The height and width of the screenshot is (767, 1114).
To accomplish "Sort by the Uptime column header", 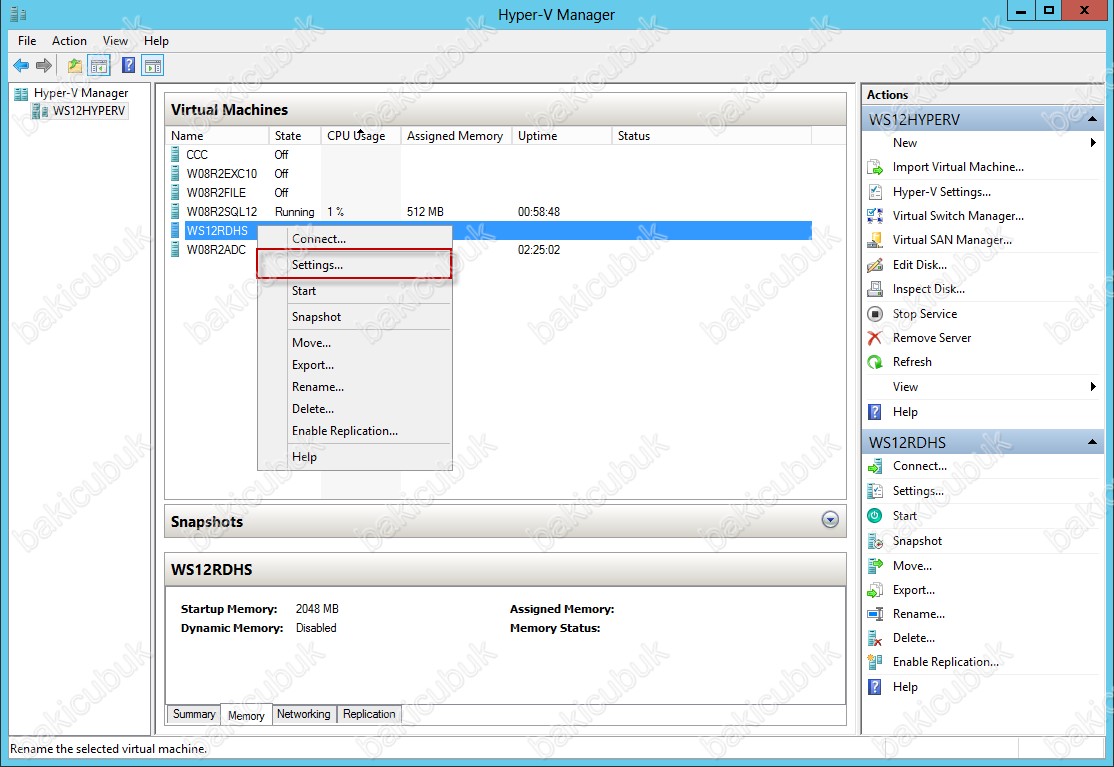I will 561,136.
